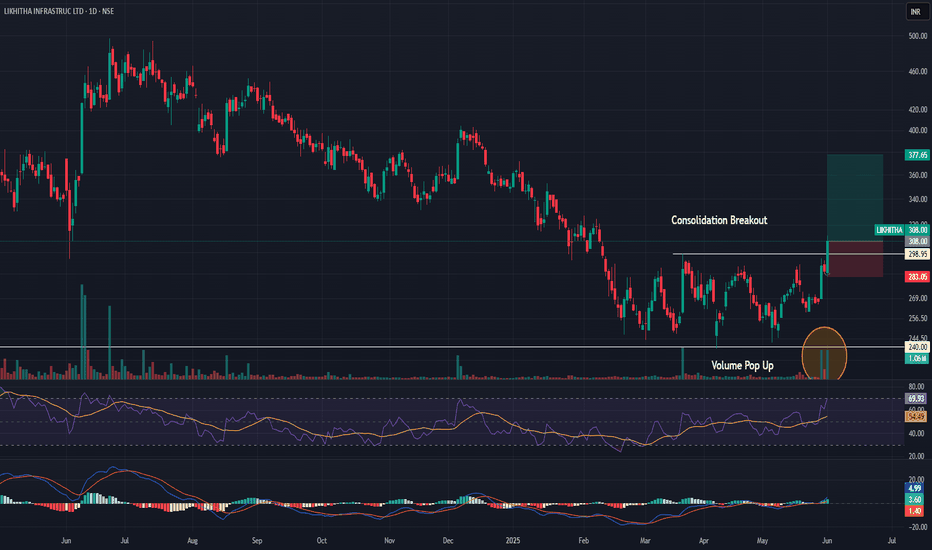This screenshot has width=932, height=550.
Task: Click the Aug label on time axis
Action: [x=192, y=541]
